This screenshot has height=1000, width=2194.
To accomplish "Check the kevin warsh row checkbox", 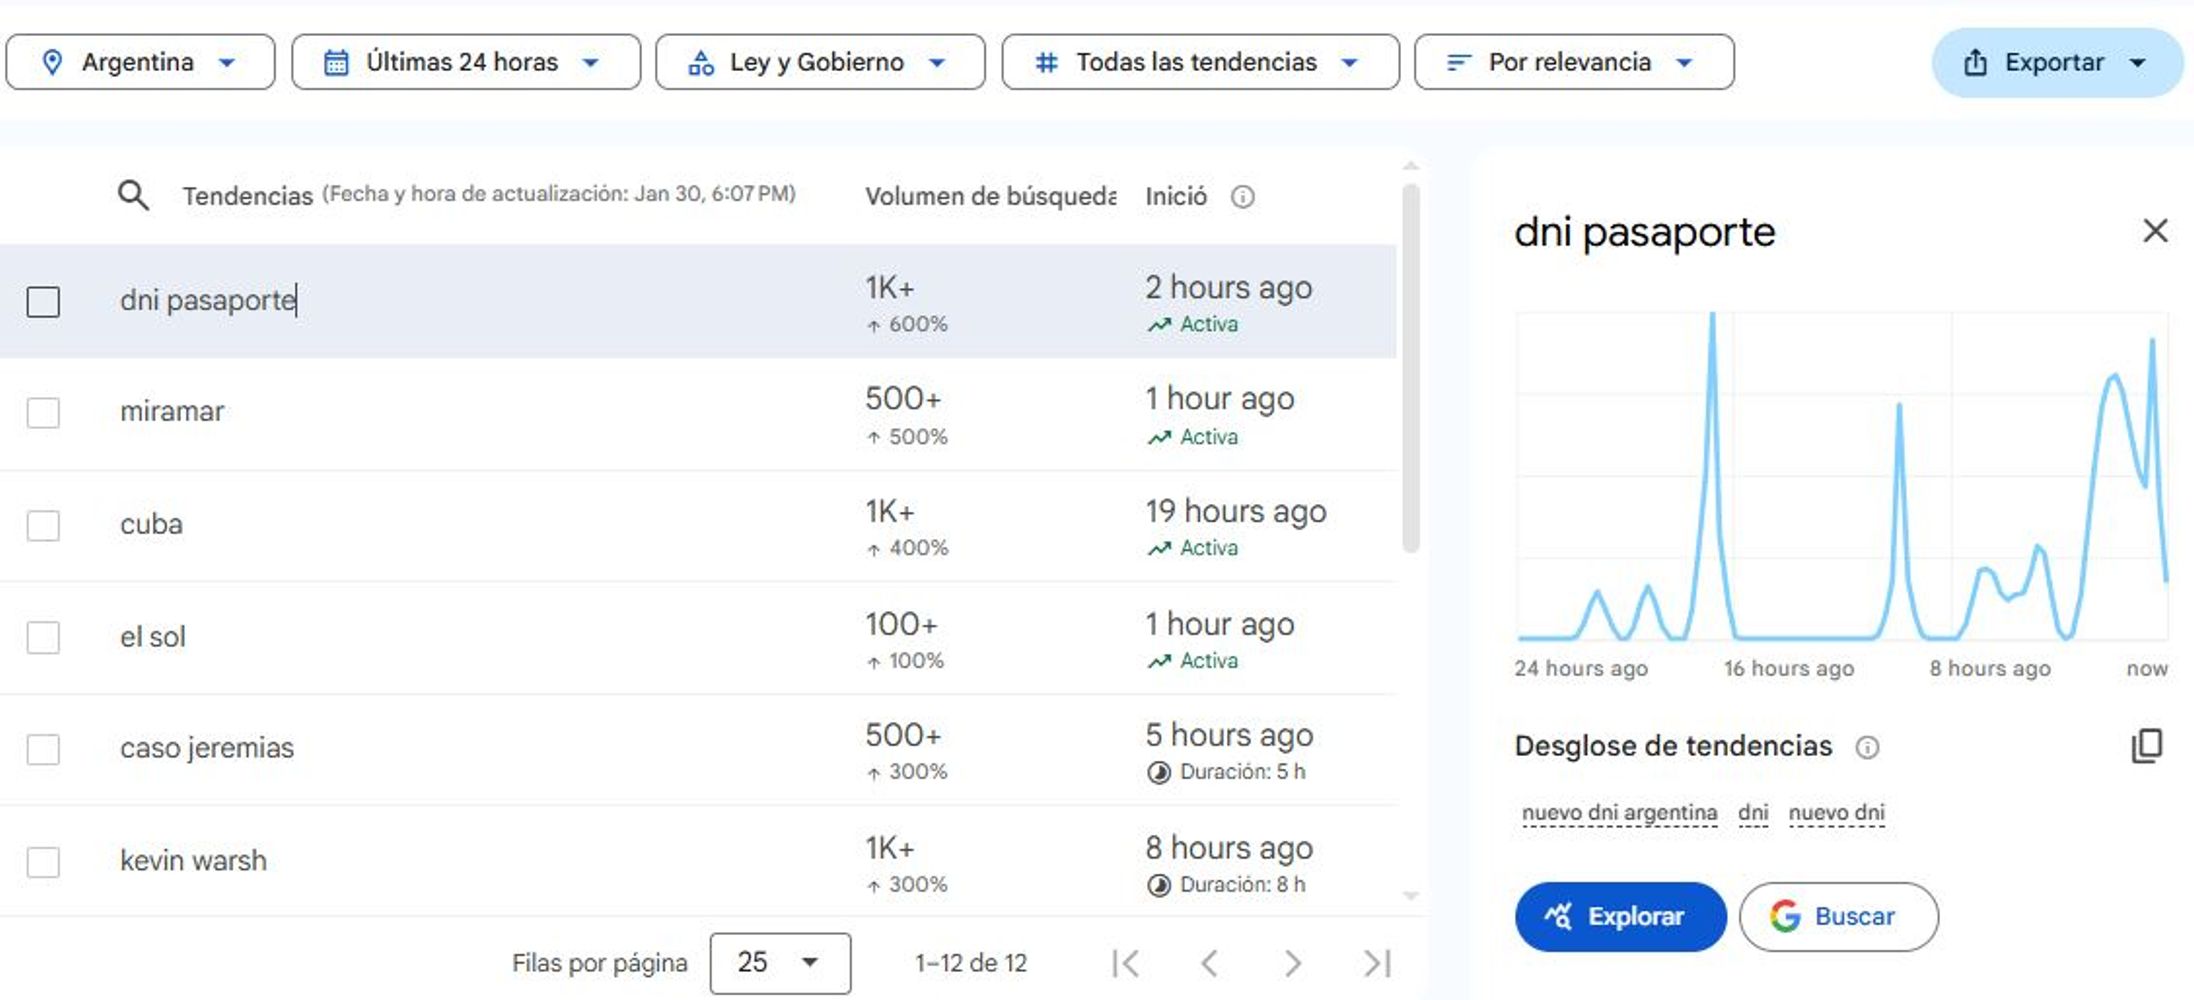I will (x=43, y=861).
